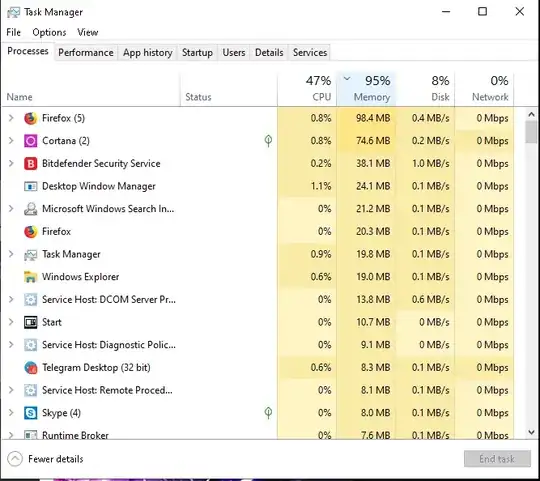Maximize the Task Manager window
Screen dimensions: 540x481
pos(482,12)
